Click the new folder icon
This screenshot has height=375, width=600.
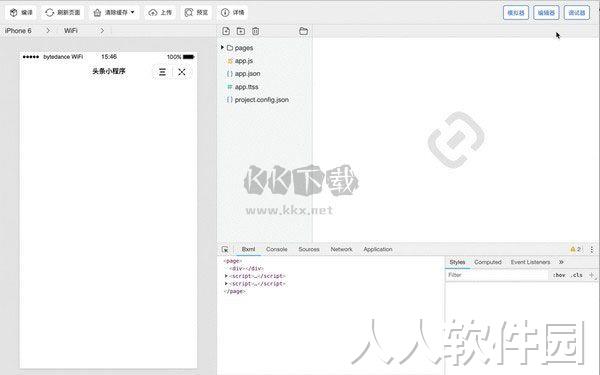(x=241, y=31)
